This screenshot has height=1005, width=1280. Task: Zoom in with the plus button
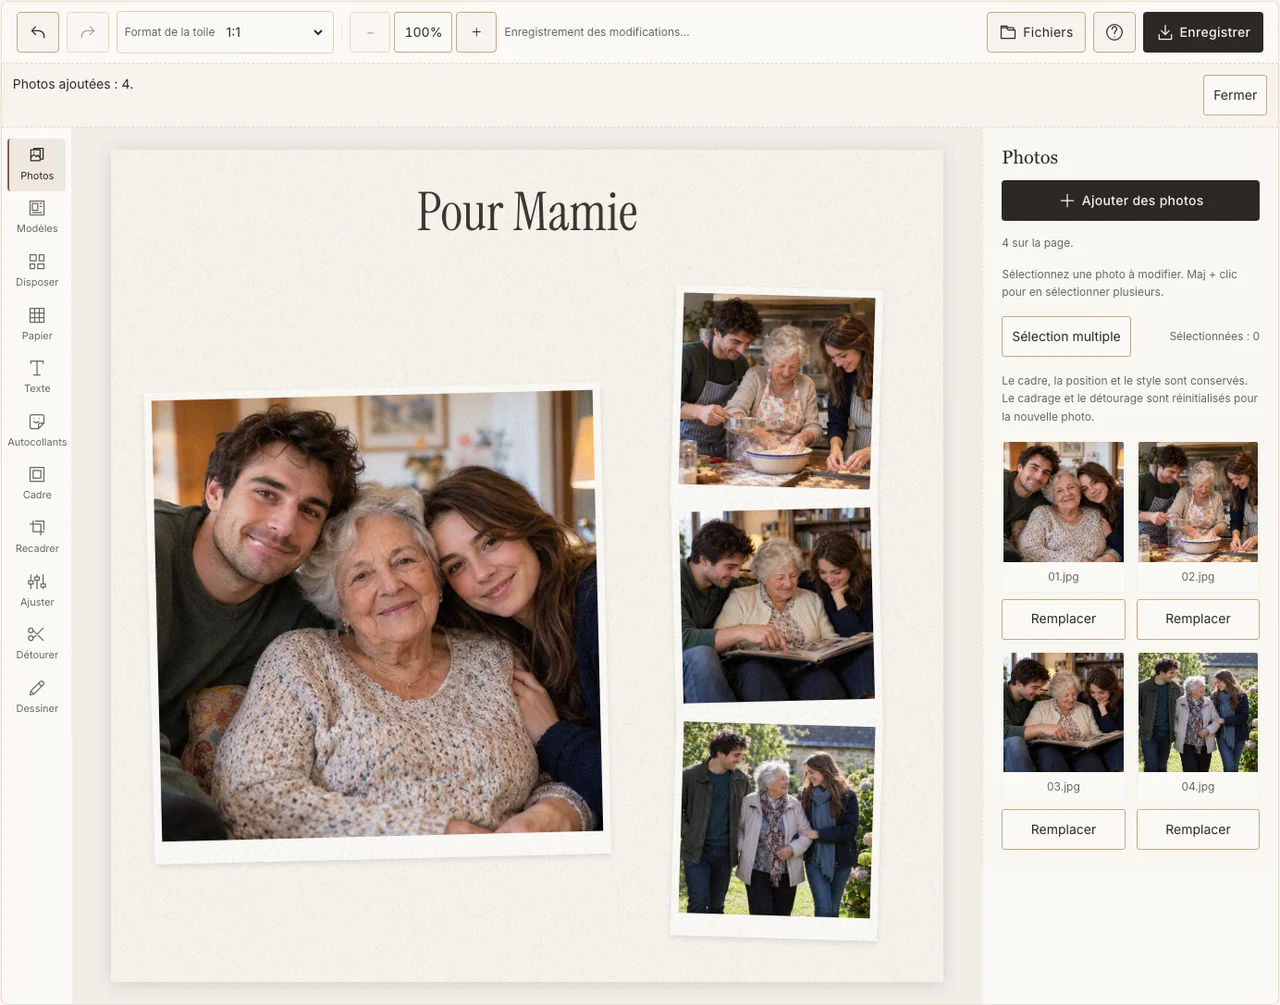476,32
